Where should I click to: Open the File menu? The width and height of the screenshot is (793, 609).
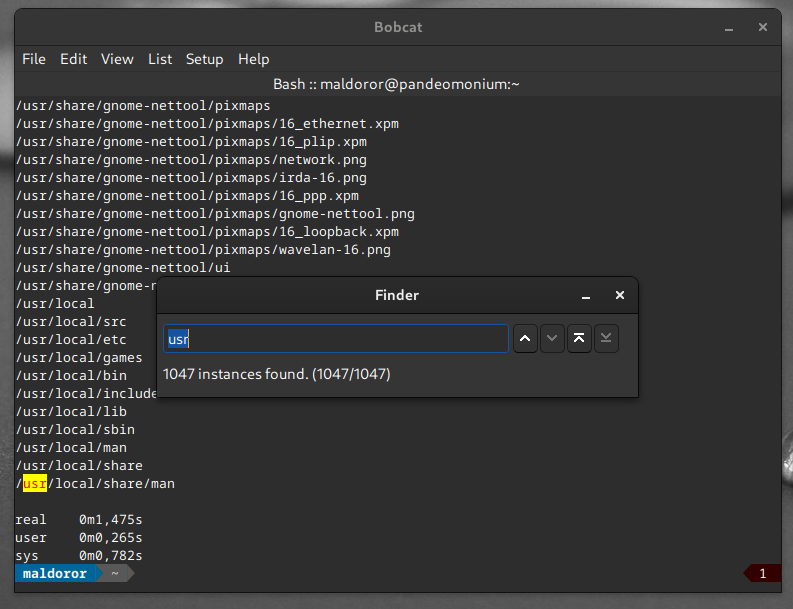coord(34,59)
